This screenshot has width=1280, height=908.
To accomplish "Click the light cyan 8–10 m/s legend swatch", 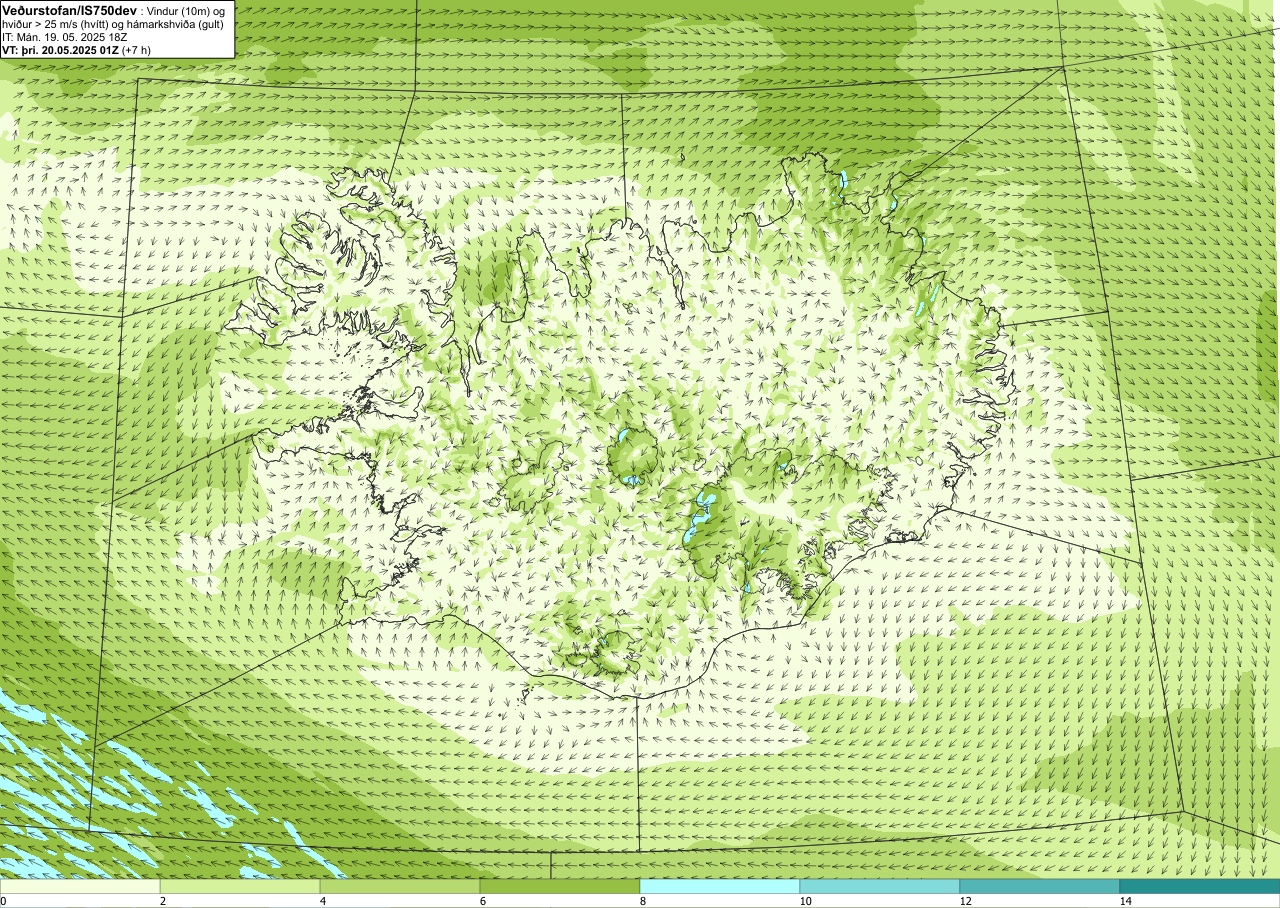I will click(x=720, y=886).
